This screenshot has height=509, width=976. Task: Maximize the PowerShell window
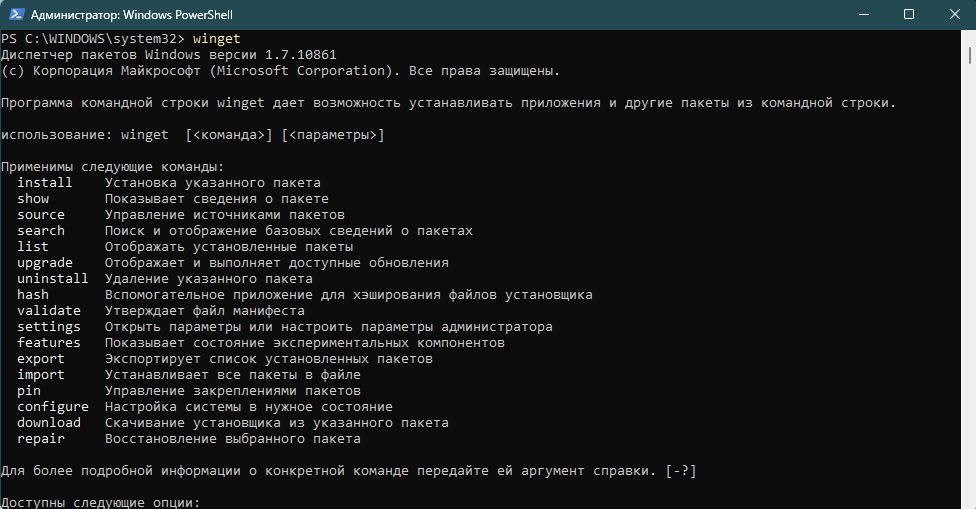point(909,15)
